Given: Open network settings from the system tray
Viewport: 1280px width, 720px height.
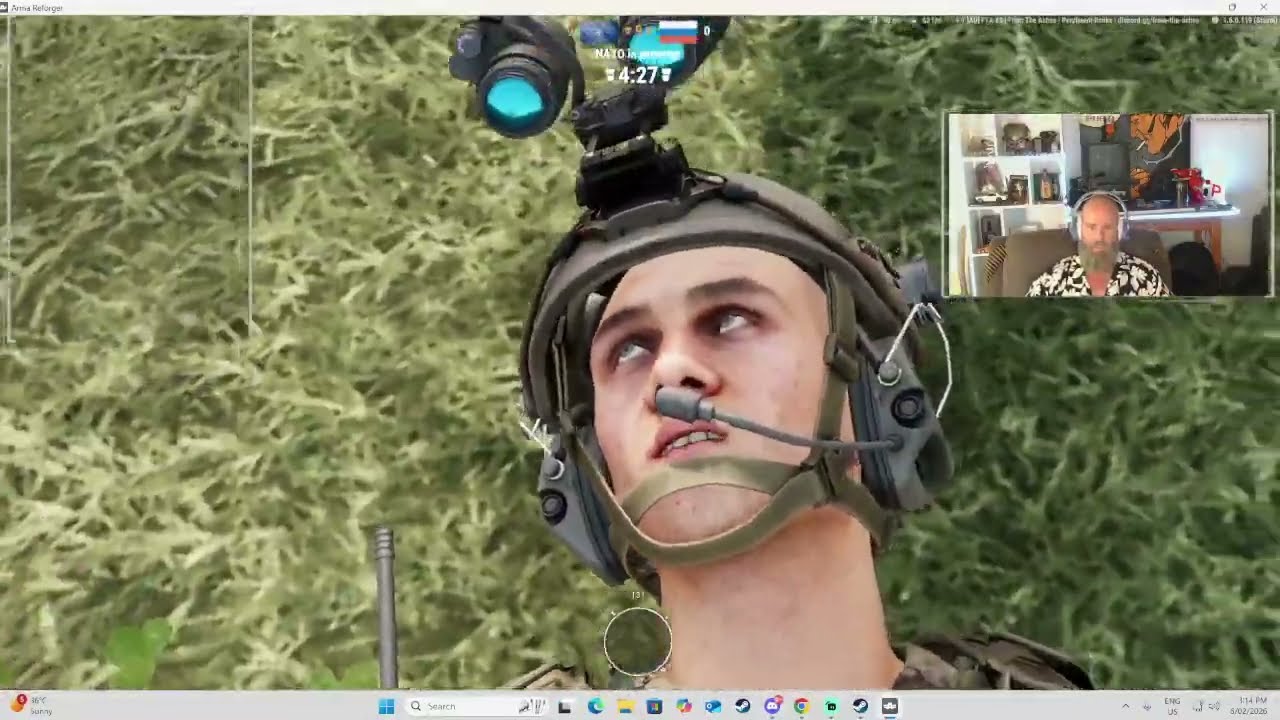Looking at the screenshot, I should (1198, 706).
